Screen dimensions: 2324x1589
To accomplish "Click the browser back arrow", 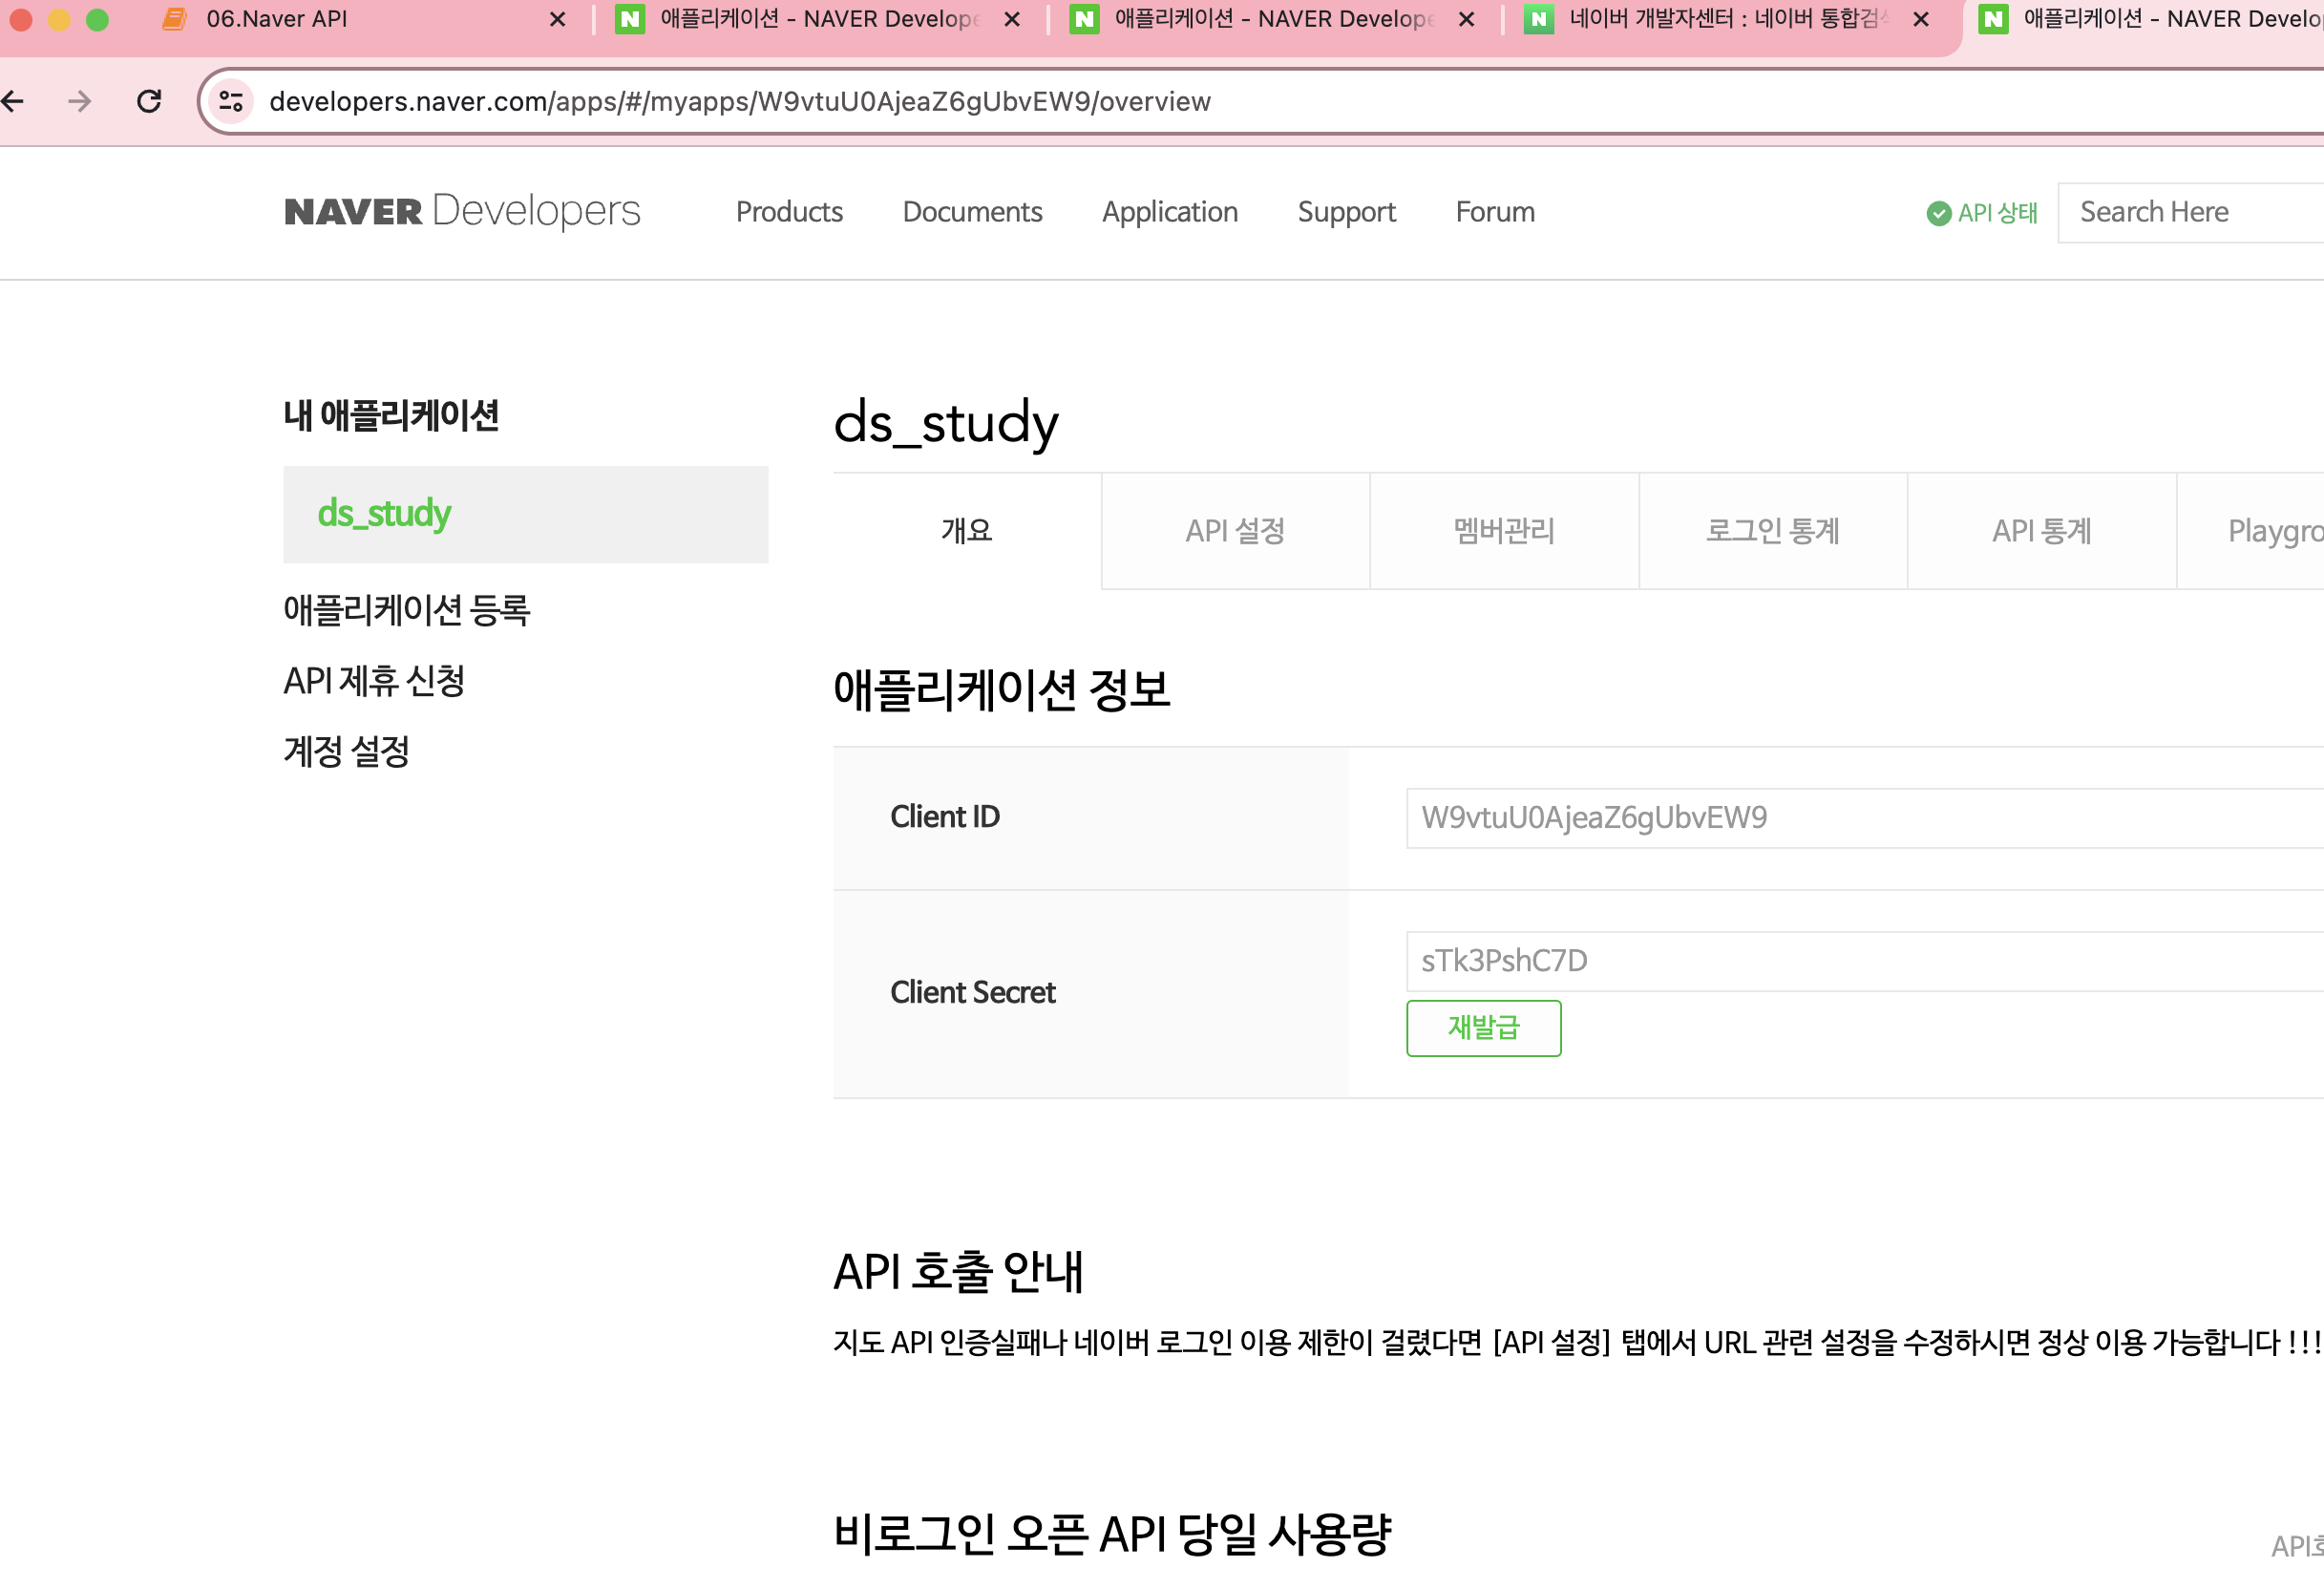I will [x=13, y=101].
